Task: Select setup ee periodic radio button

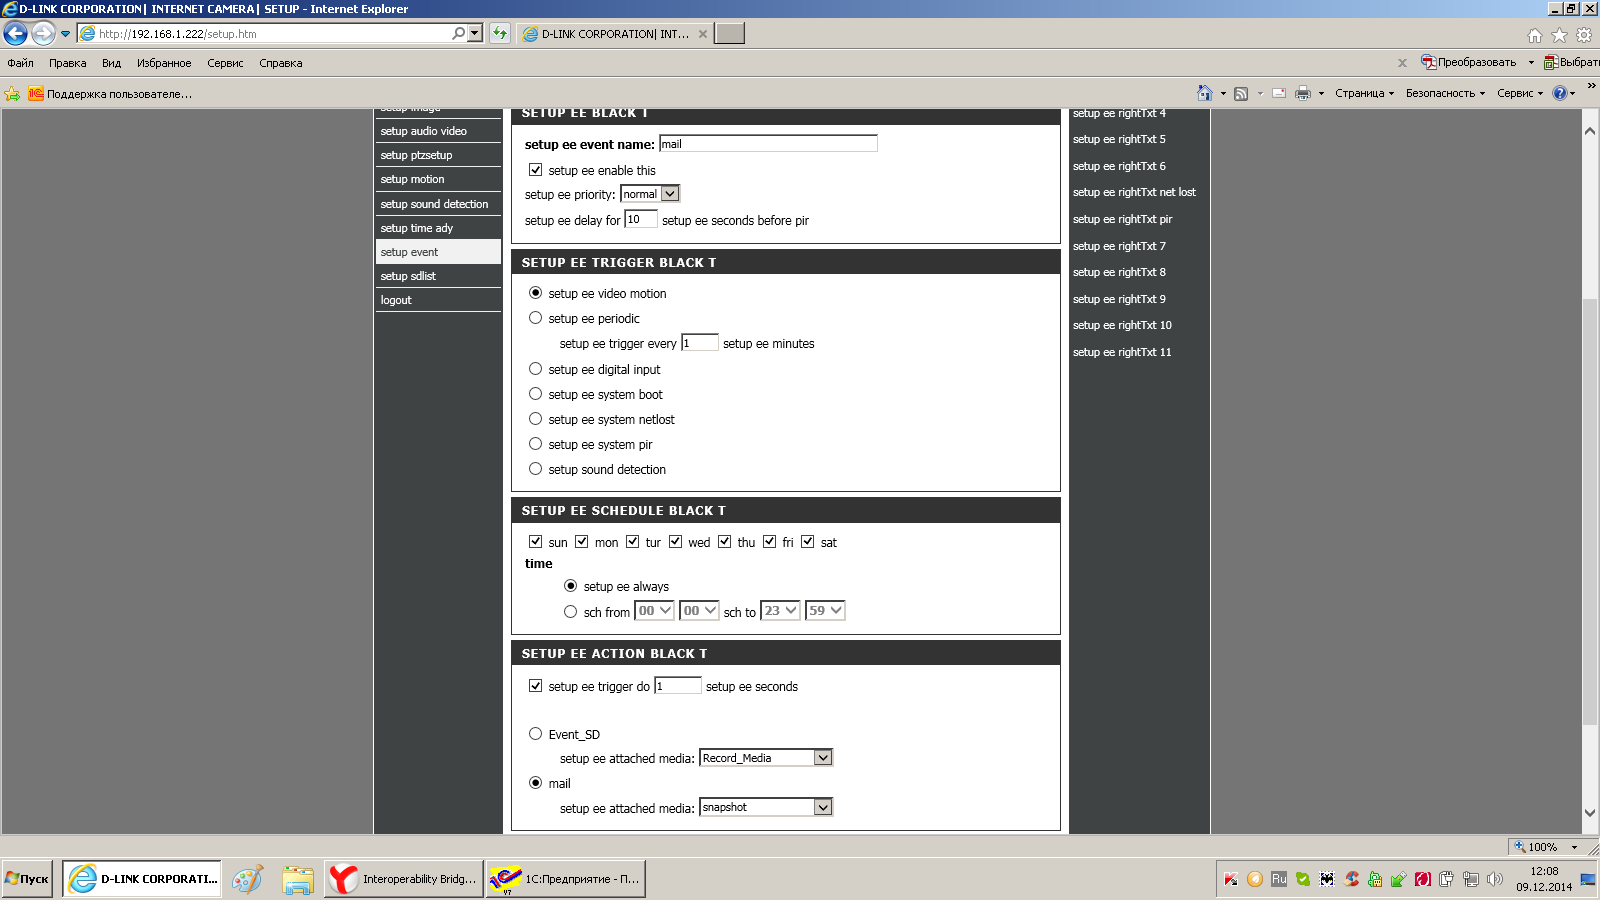Action: [535, 318]
